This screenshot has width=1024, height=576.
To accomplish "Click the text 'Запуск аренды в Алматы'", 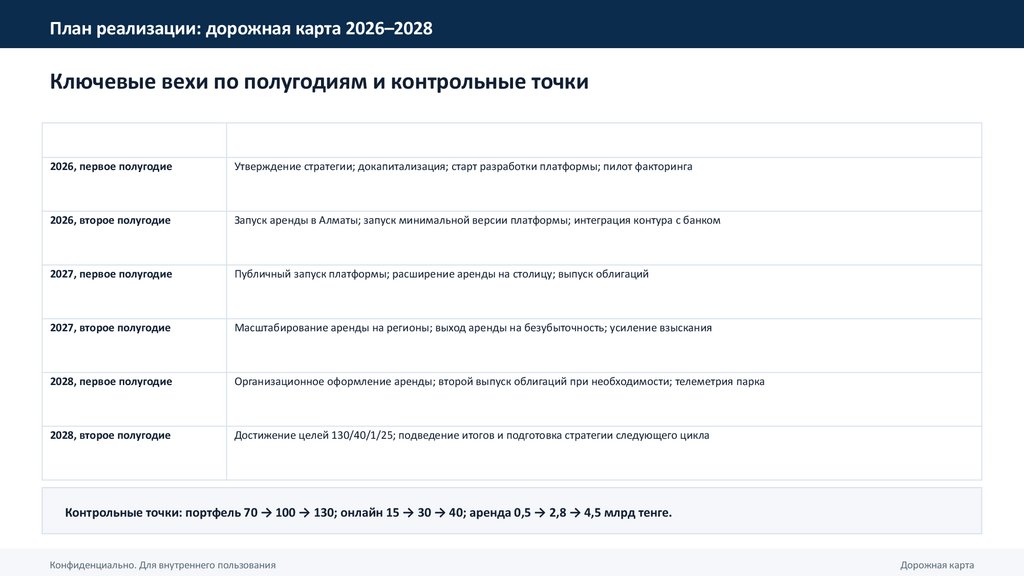I will [x=296, y=220].
